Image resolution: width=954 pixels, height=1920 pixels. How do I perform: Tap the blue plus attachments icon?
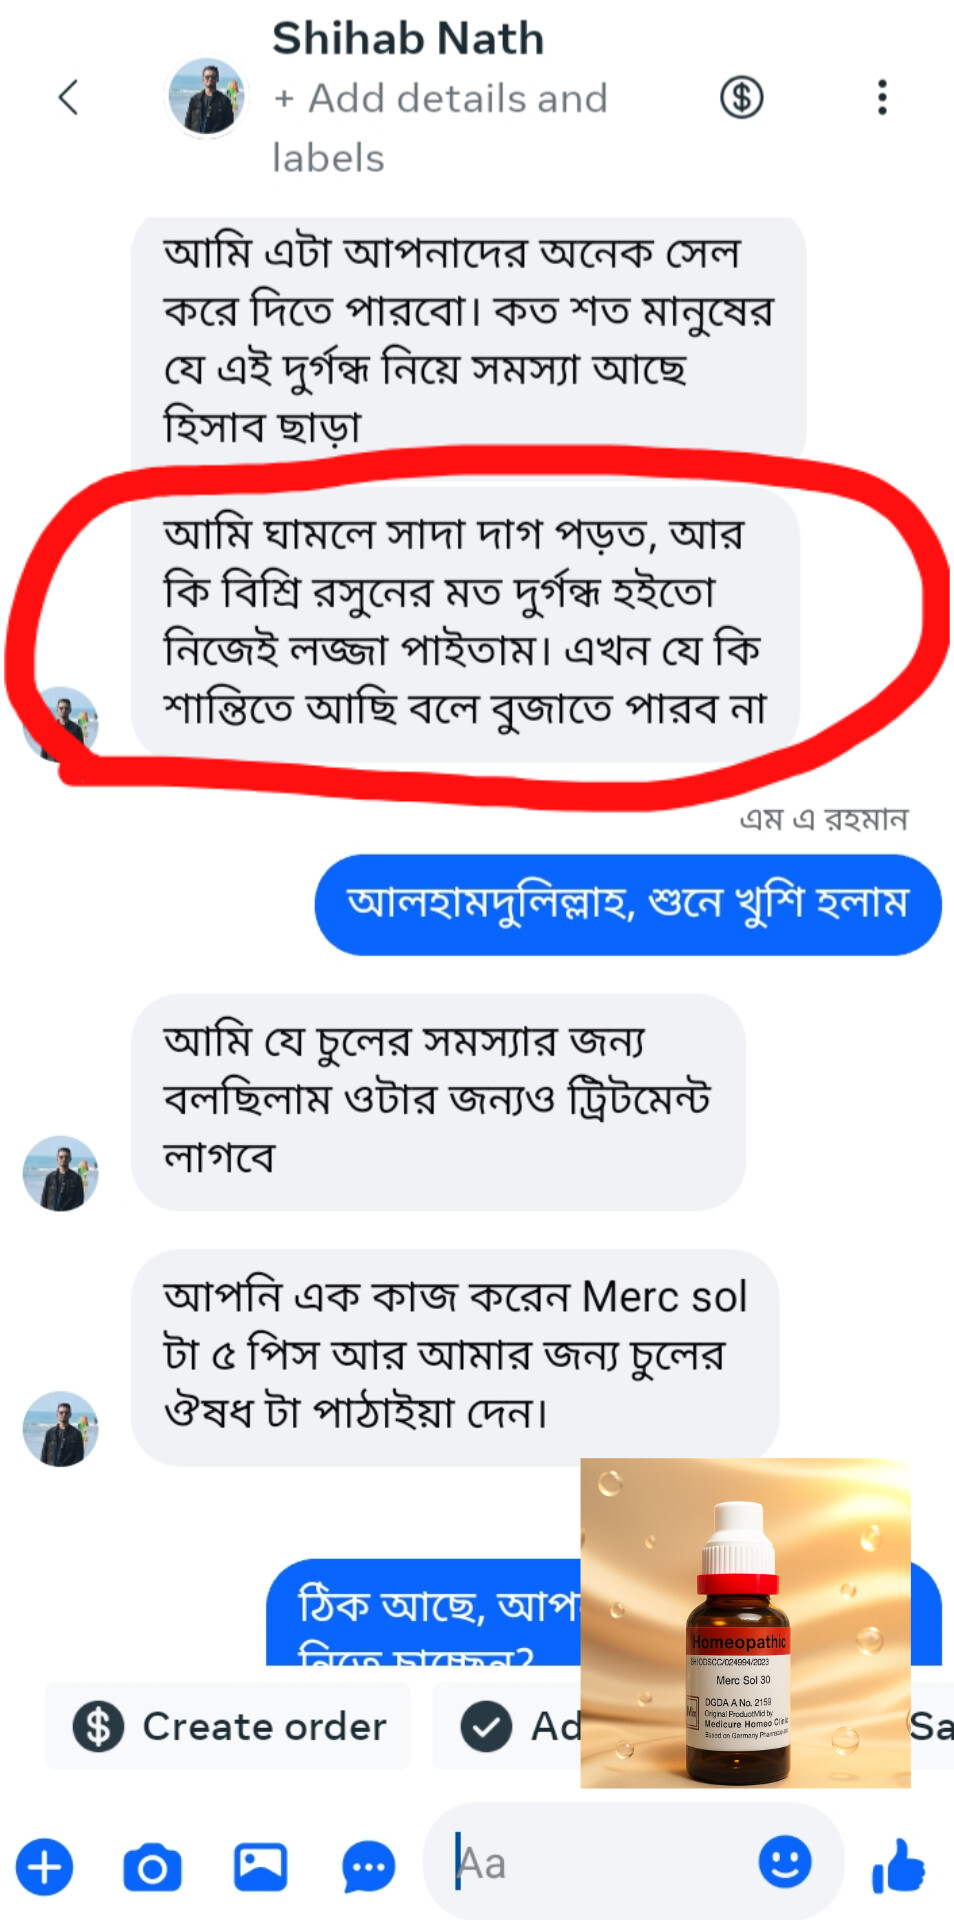44,1866
